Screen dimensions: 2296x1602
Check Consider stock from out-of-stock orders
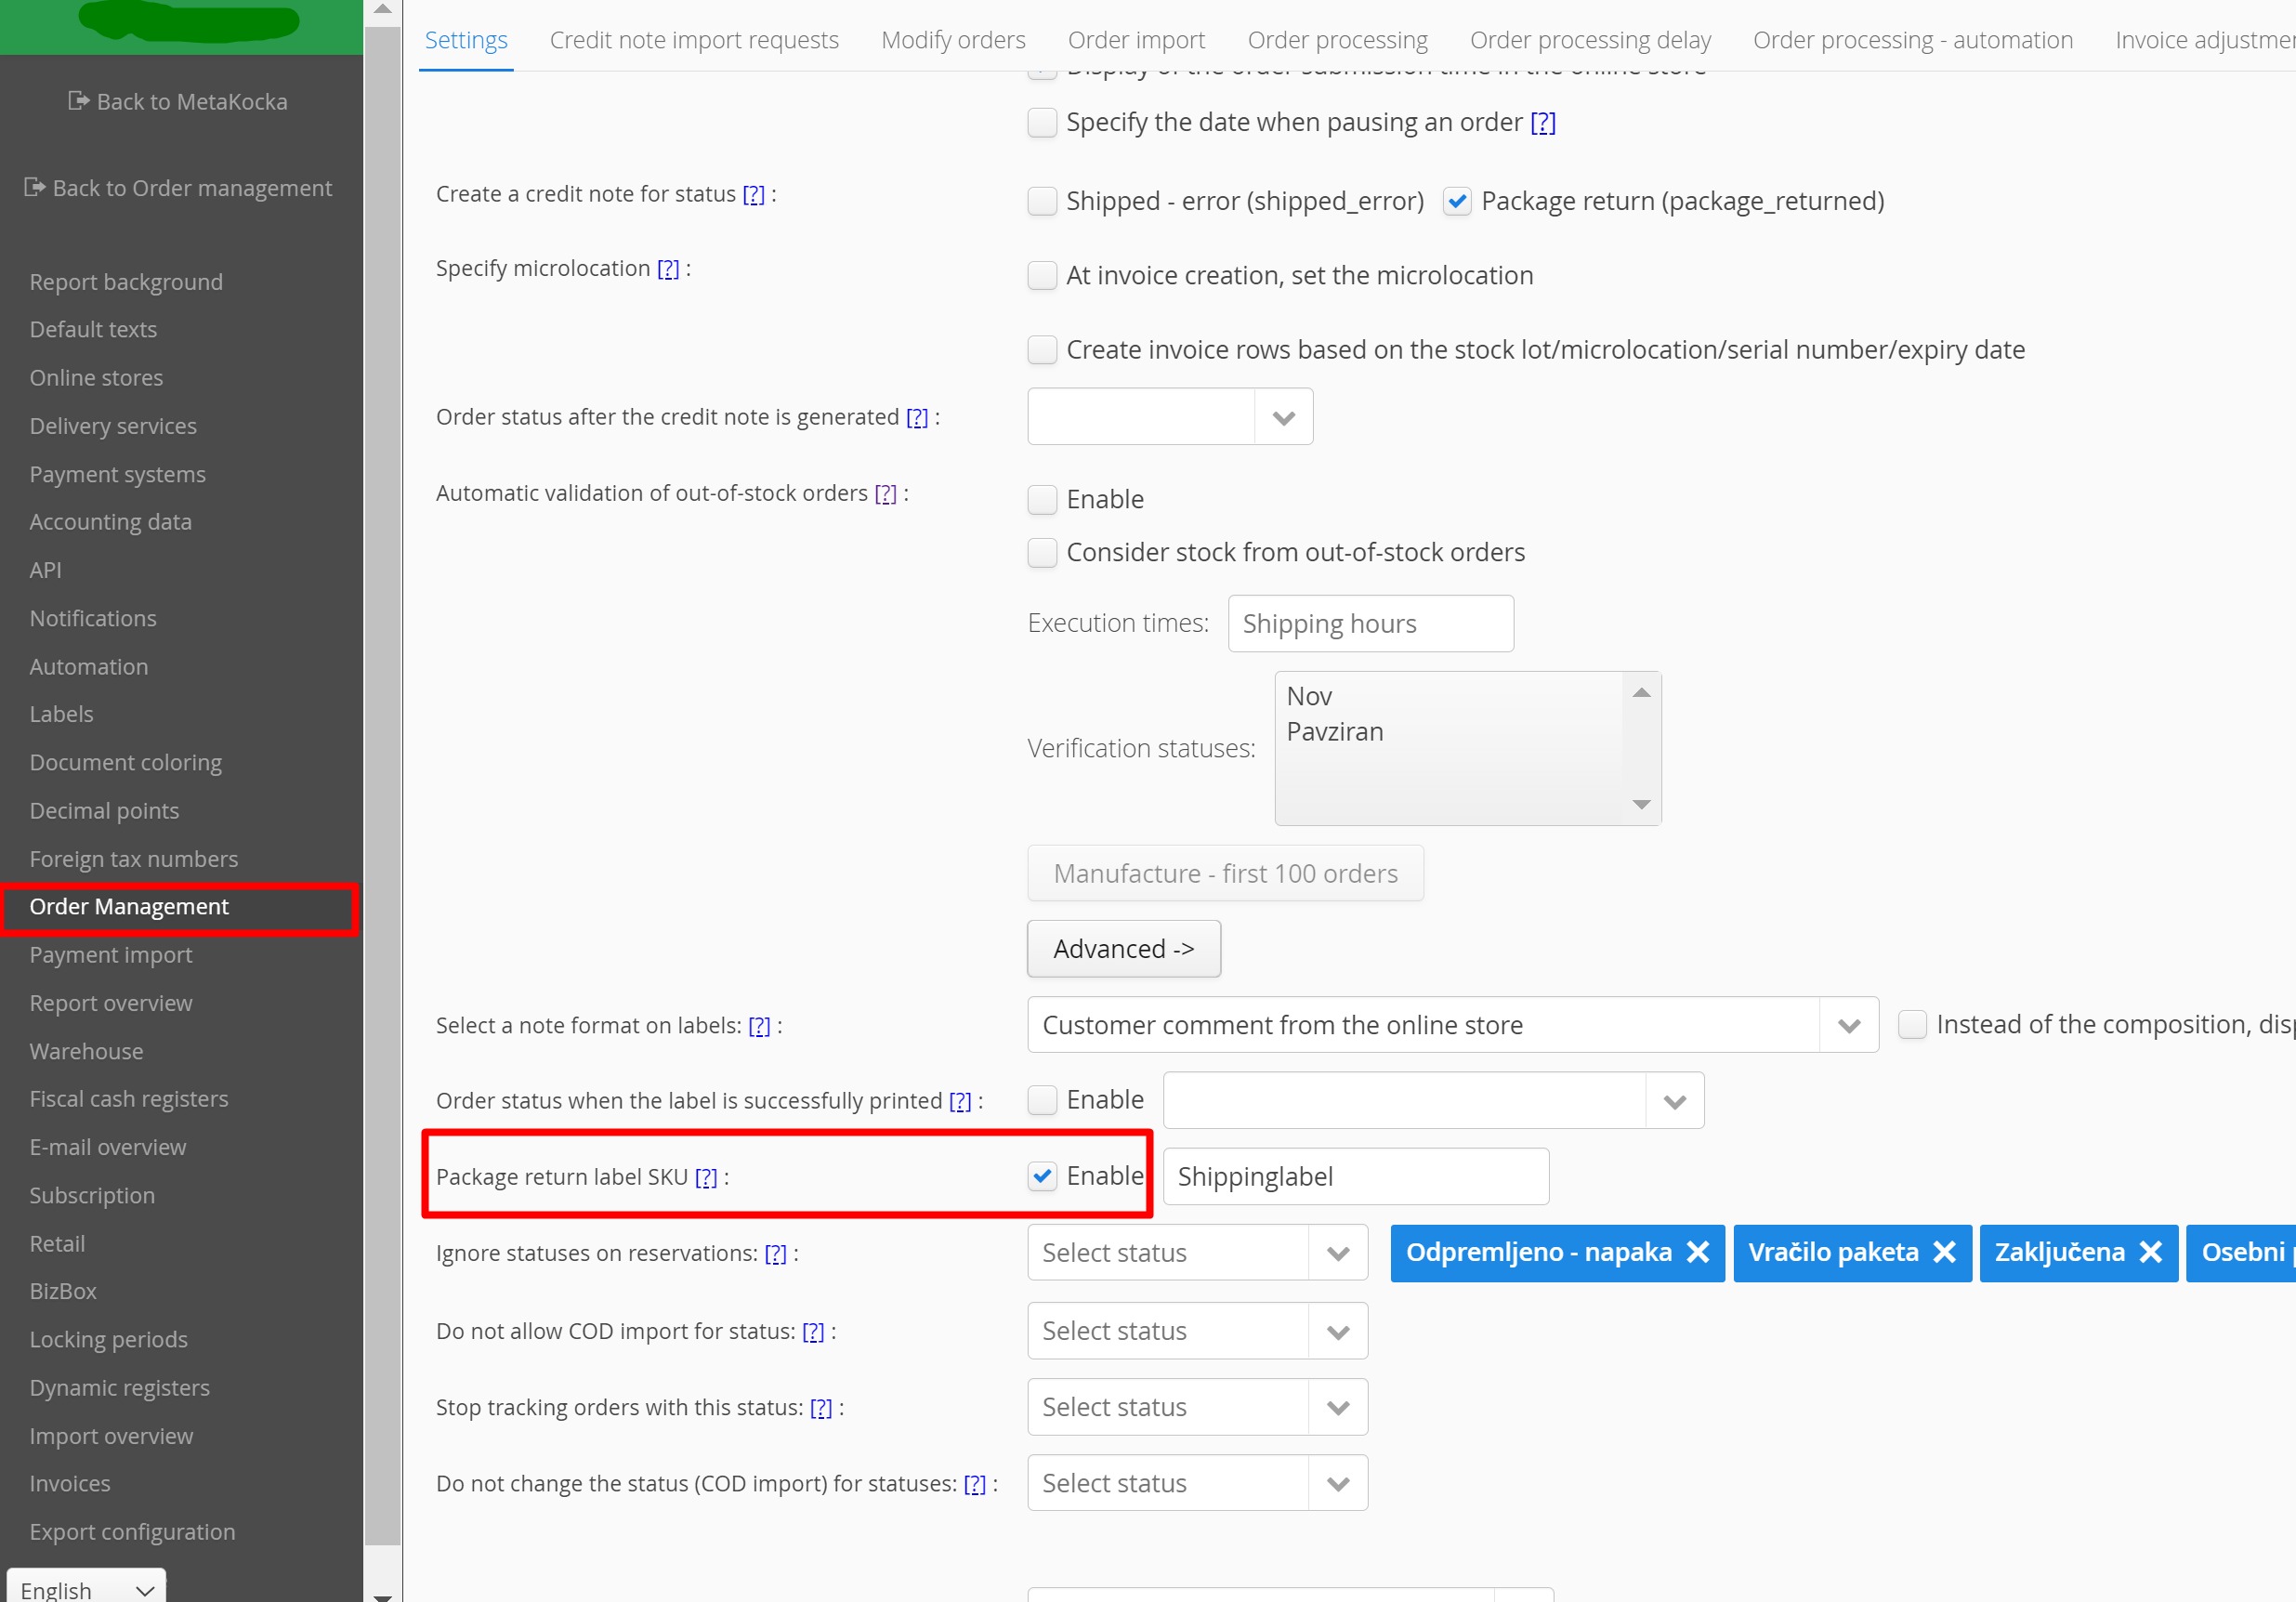[x=1042, y=552]
